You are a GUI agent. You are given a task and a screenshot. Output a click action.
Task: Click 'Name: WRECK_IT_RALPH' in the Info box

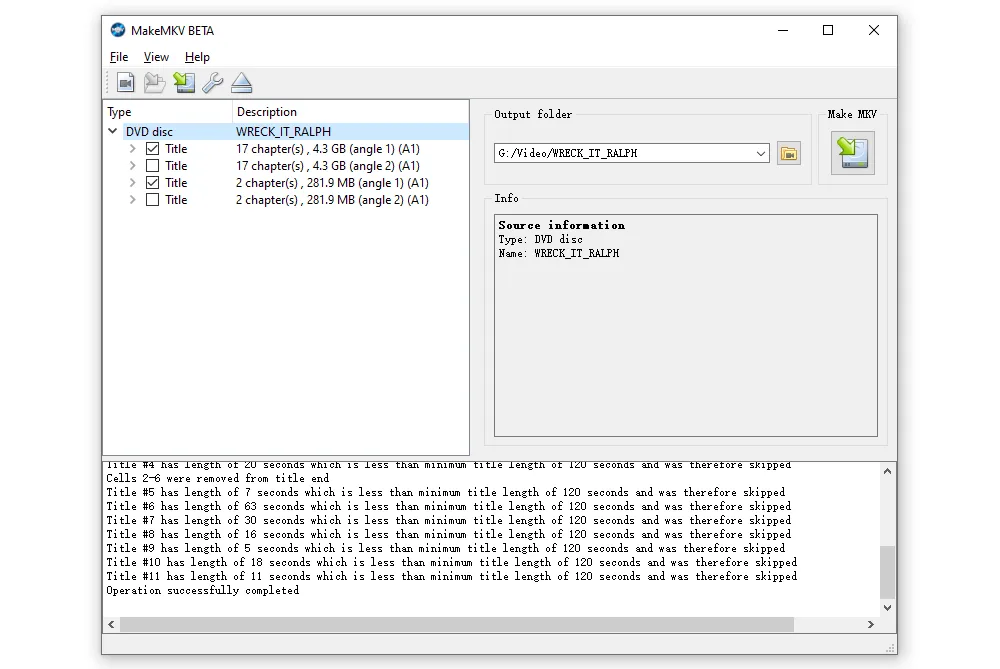click(x=559, y=253)
